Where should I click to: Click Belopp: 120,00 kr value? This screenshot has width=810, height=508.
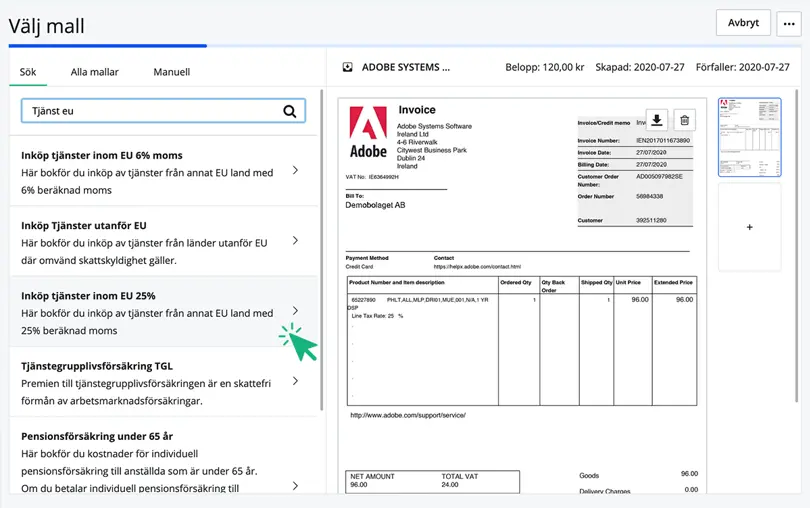tap(544, 67)
